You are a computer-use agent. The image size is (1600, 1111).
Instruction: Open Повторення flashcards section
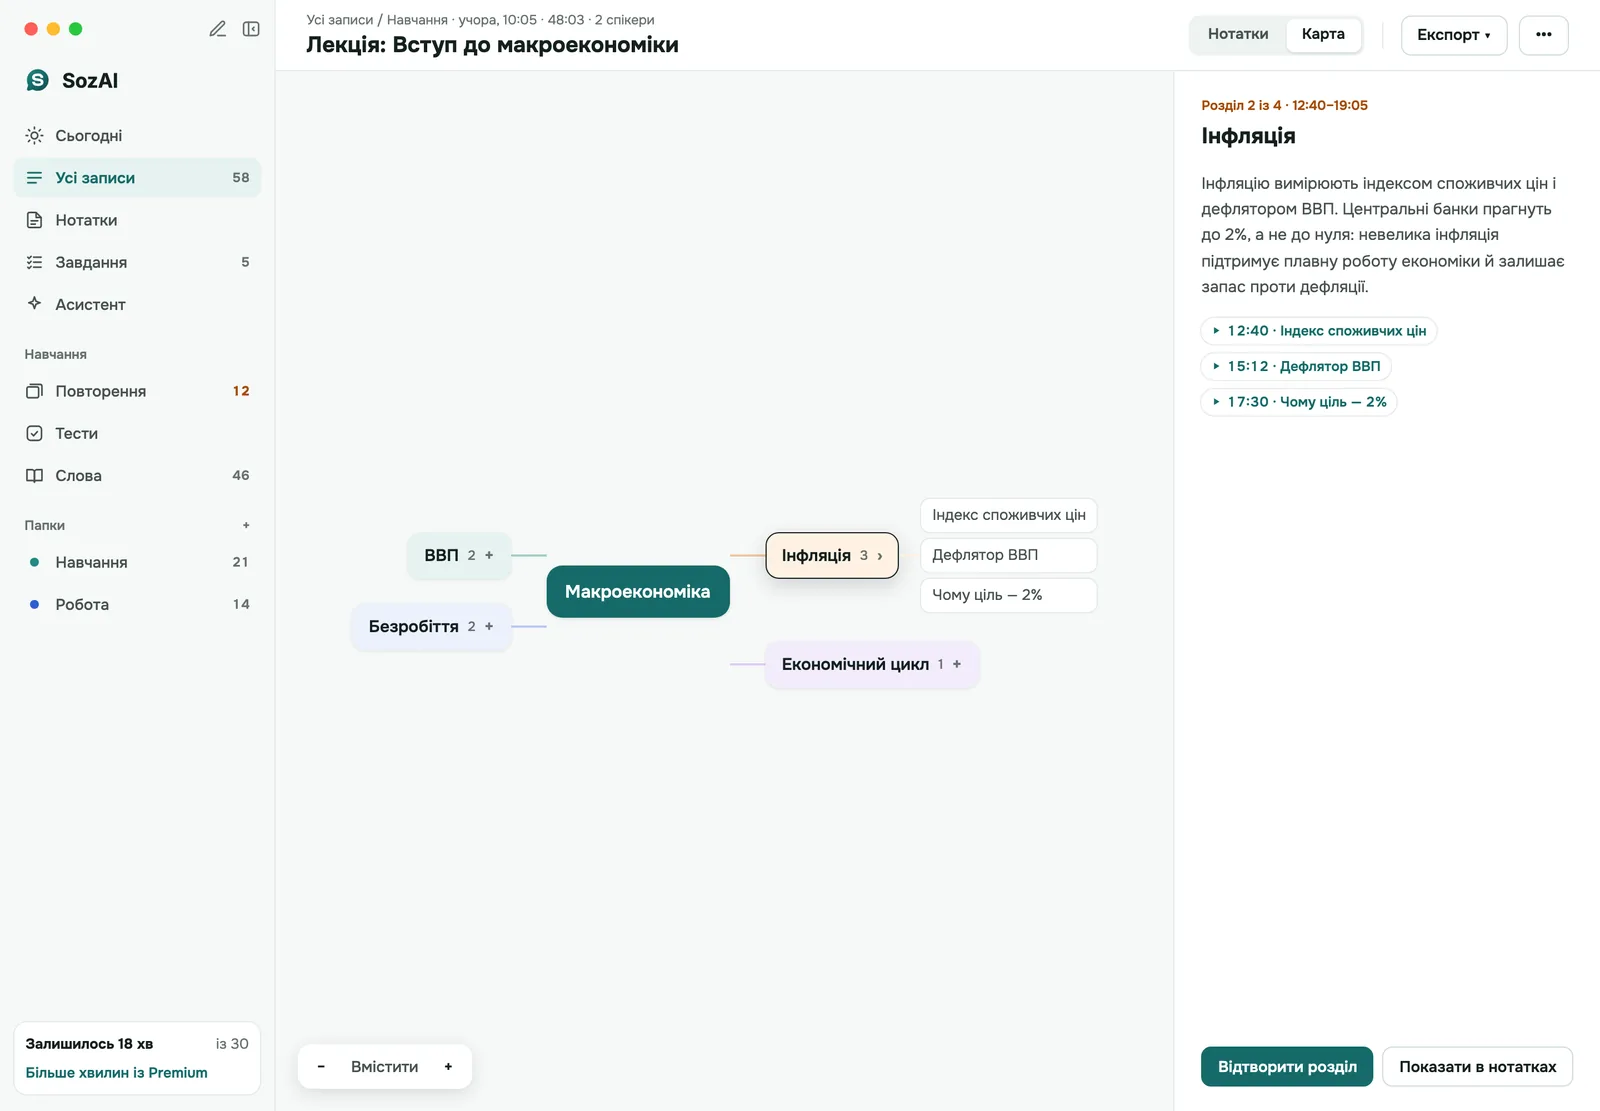(x=137, y=391)
